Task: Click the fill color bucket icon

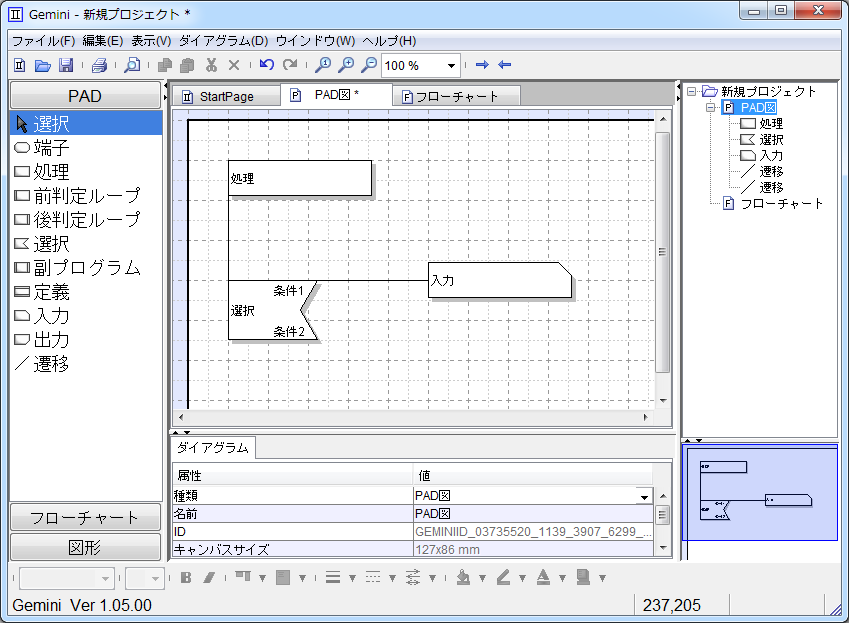Action: (x=463, y=578)
